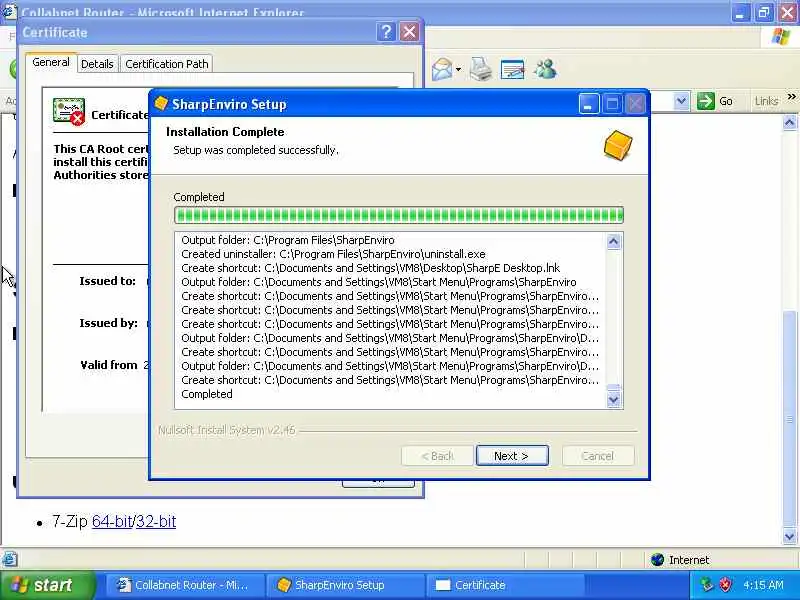Viewport: 800px width, 600px height.
Task: Click the Edit page icon in IE toolbar
Action: click(513, 69)
